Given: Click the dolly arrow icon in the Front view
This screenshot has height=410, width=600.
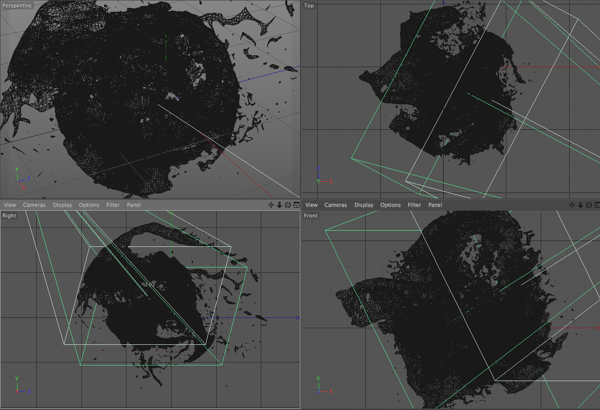Looking at the screenshot, I should click(x=580, y=205).
